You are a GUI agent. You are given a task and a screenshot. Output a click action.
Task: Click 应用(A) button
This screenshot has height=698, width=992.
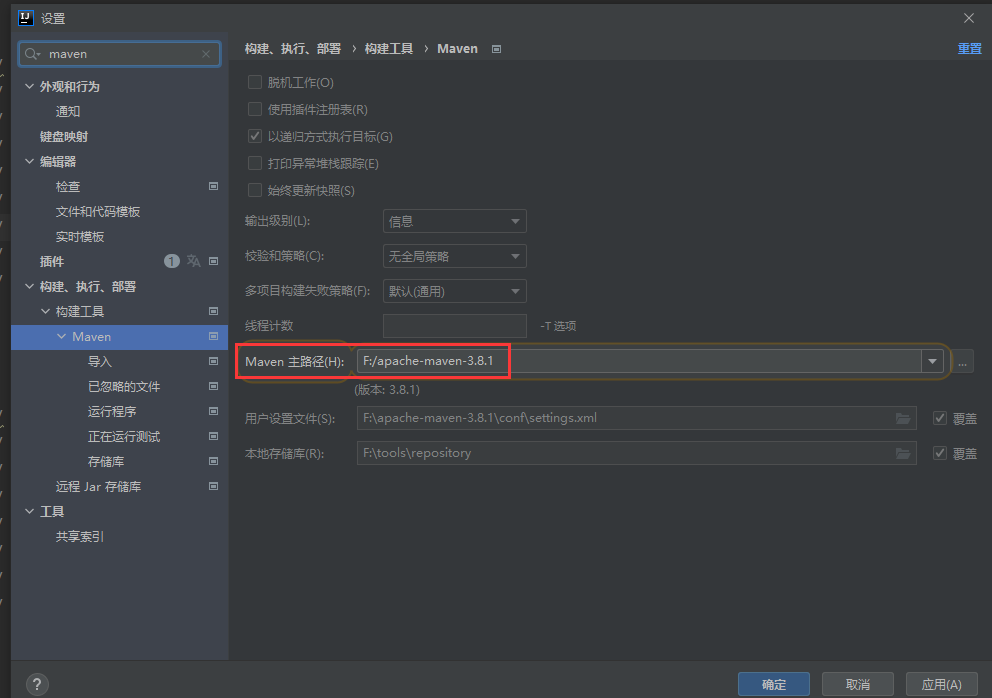click(941, 684)
